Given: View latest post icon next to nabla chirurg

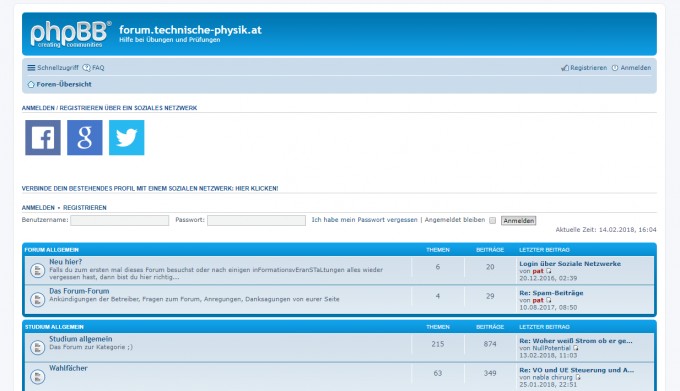Looking at the screenshot, I should point(578,378).
